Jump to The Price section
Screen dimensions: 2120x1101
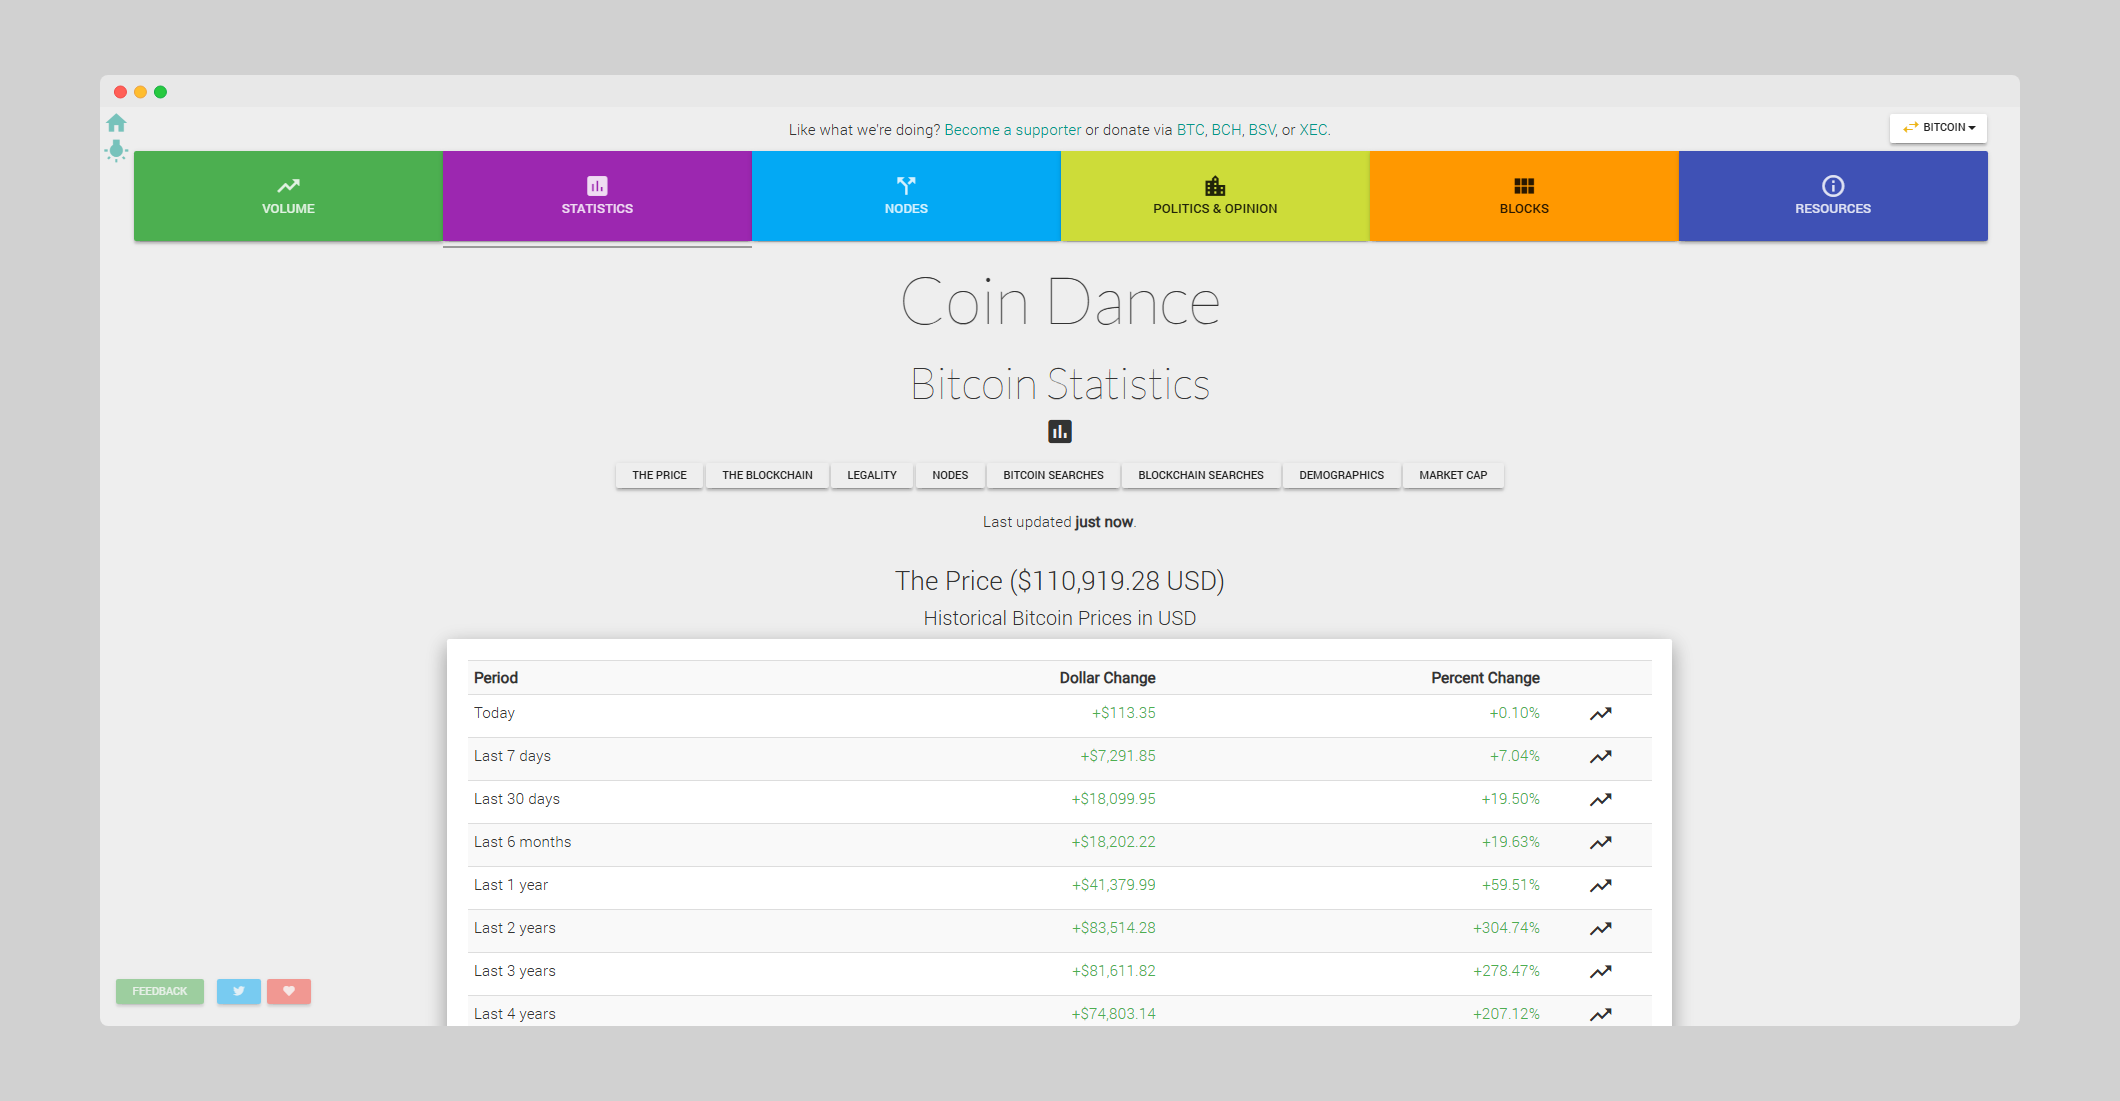click(x=659, y=475)
